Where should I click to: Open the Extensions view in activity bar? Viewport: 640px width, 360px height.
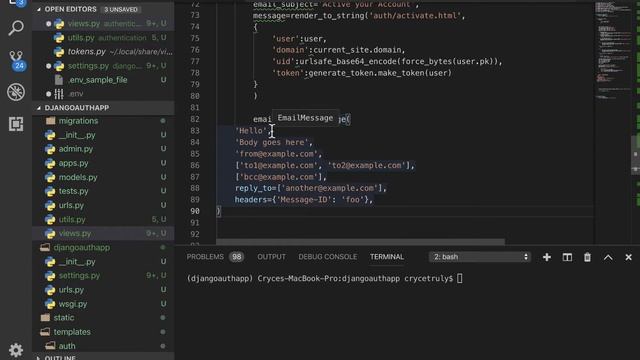16,124
